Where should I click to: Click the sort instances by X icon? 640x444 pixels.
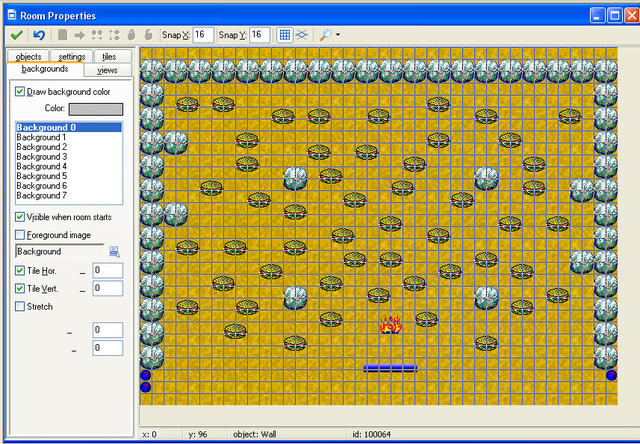(97, 35)
